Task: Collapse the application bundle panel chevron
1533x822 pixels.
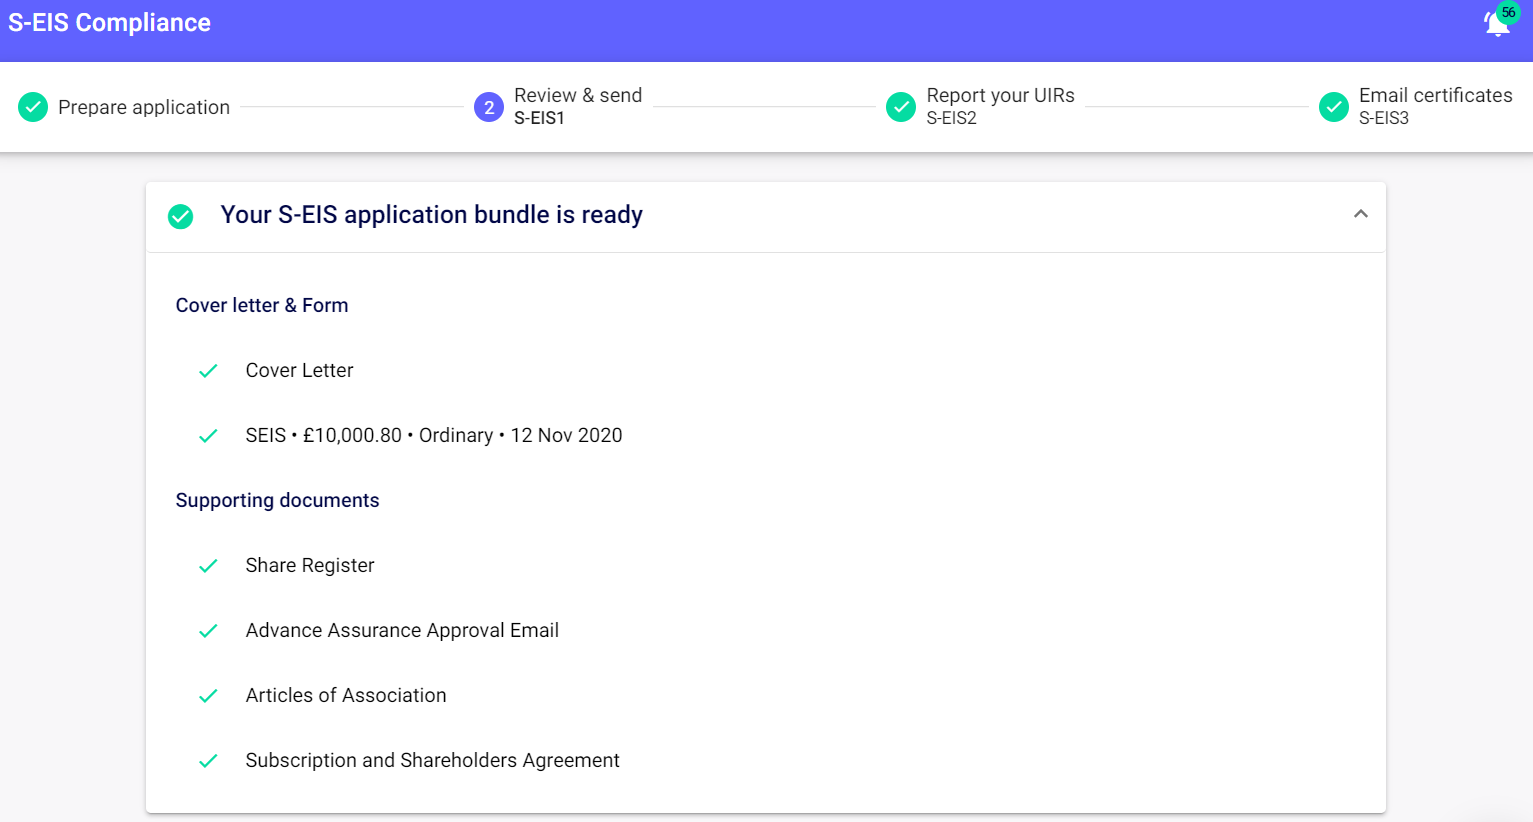Action: [x=1361, y=214]
